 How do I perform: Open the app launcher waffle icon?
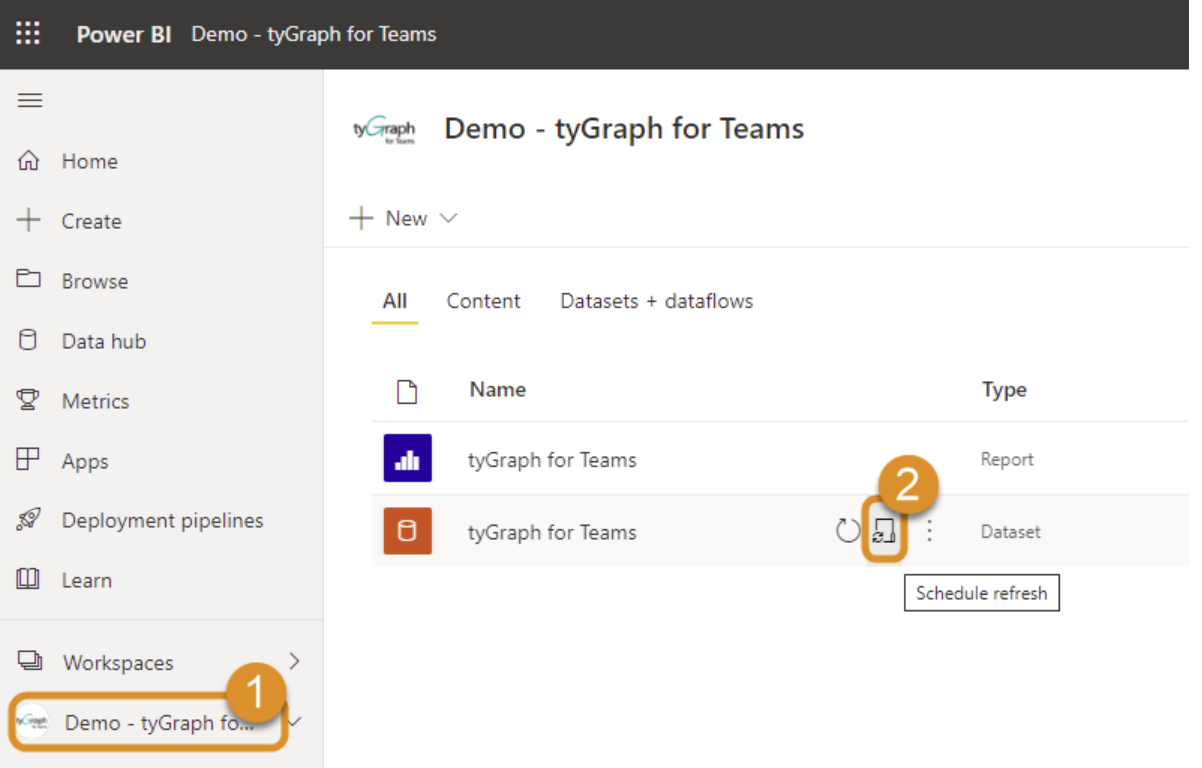[x=28, y=34]
